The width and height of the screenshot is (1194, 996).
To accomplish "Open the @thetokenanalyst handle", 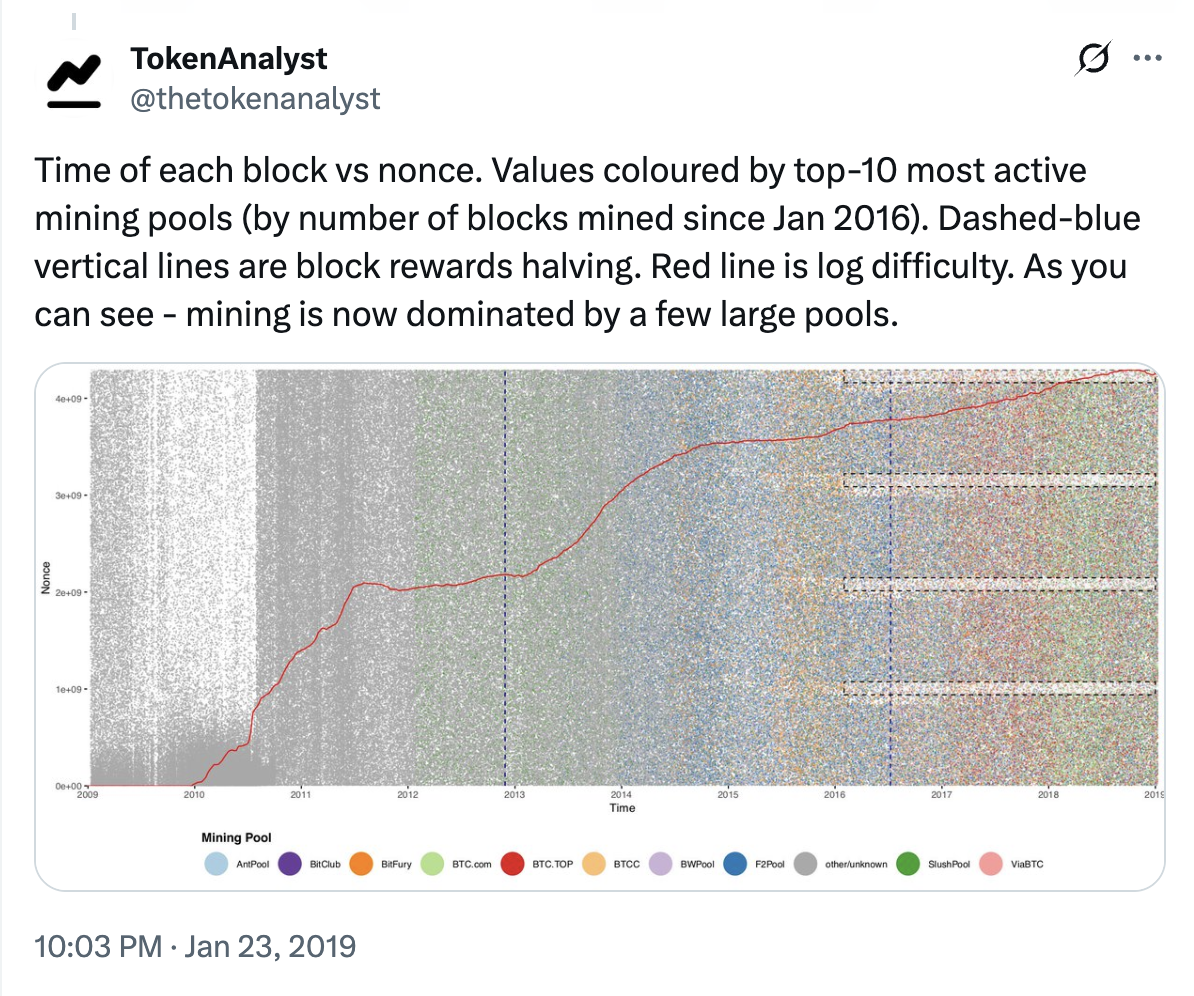I will click(253, 98).
